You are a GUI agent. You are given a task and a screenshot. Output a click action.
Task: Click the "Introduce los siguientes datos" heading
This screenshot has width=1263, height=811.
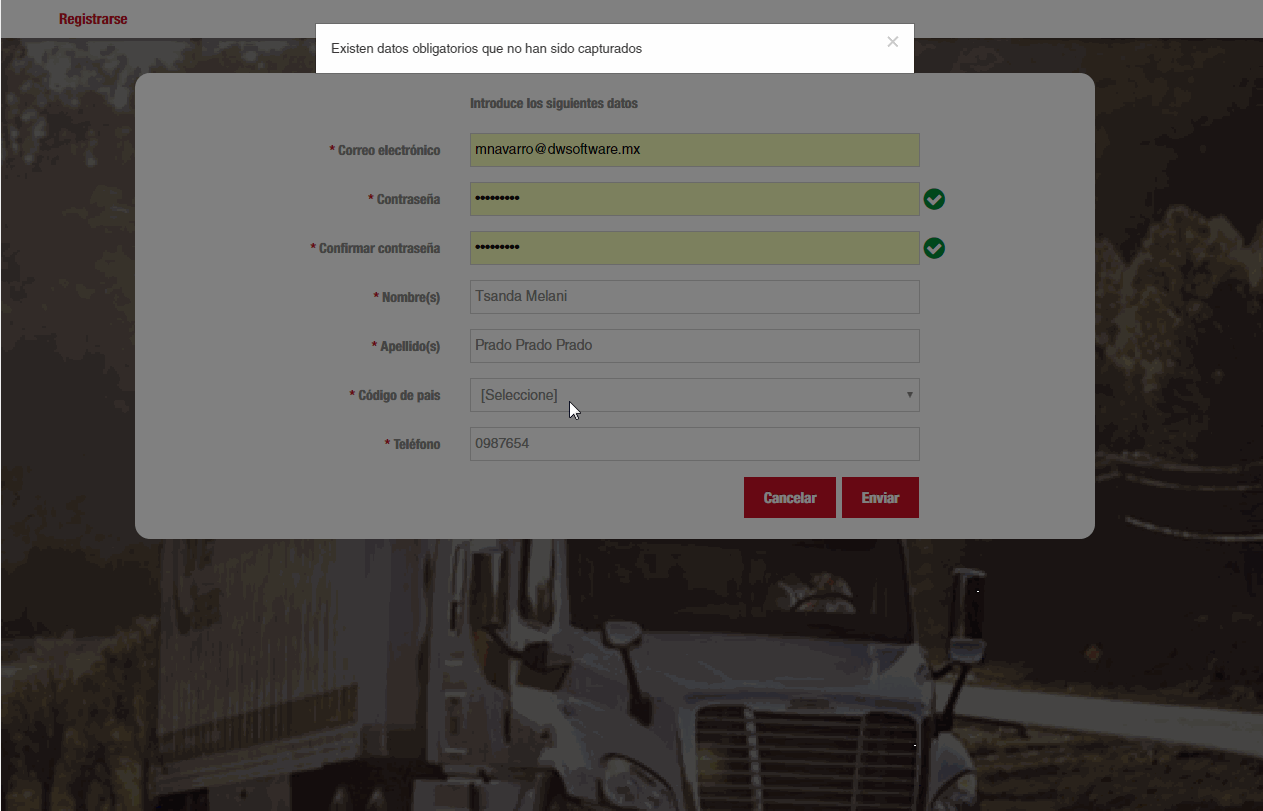[553, 103]
